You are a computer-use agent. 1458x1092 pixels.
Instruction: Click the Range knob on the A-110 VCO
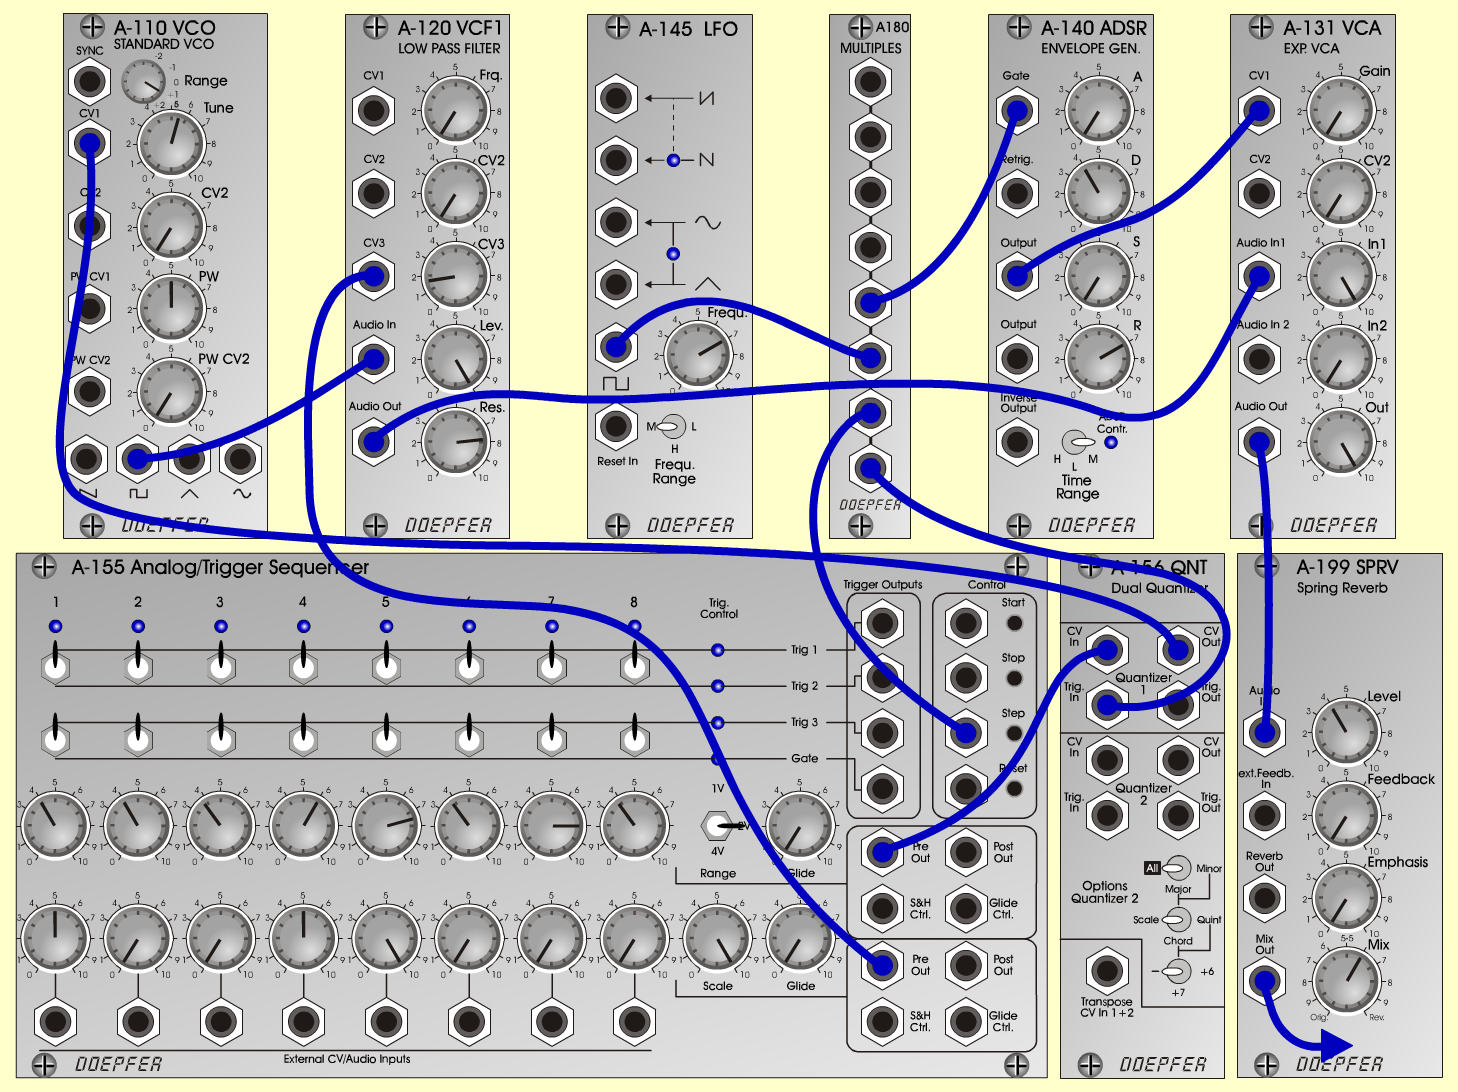(144, 82)
